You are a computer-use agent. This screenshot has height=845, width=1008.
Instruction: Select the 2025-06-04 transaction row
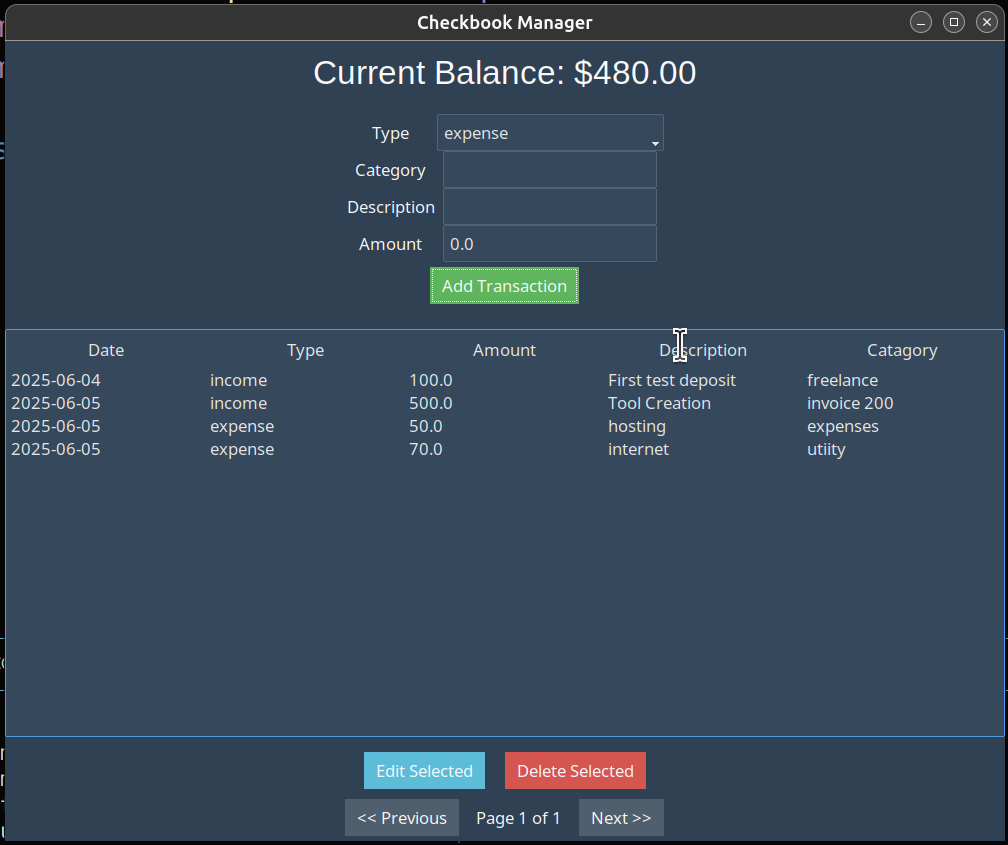(505, 380)
